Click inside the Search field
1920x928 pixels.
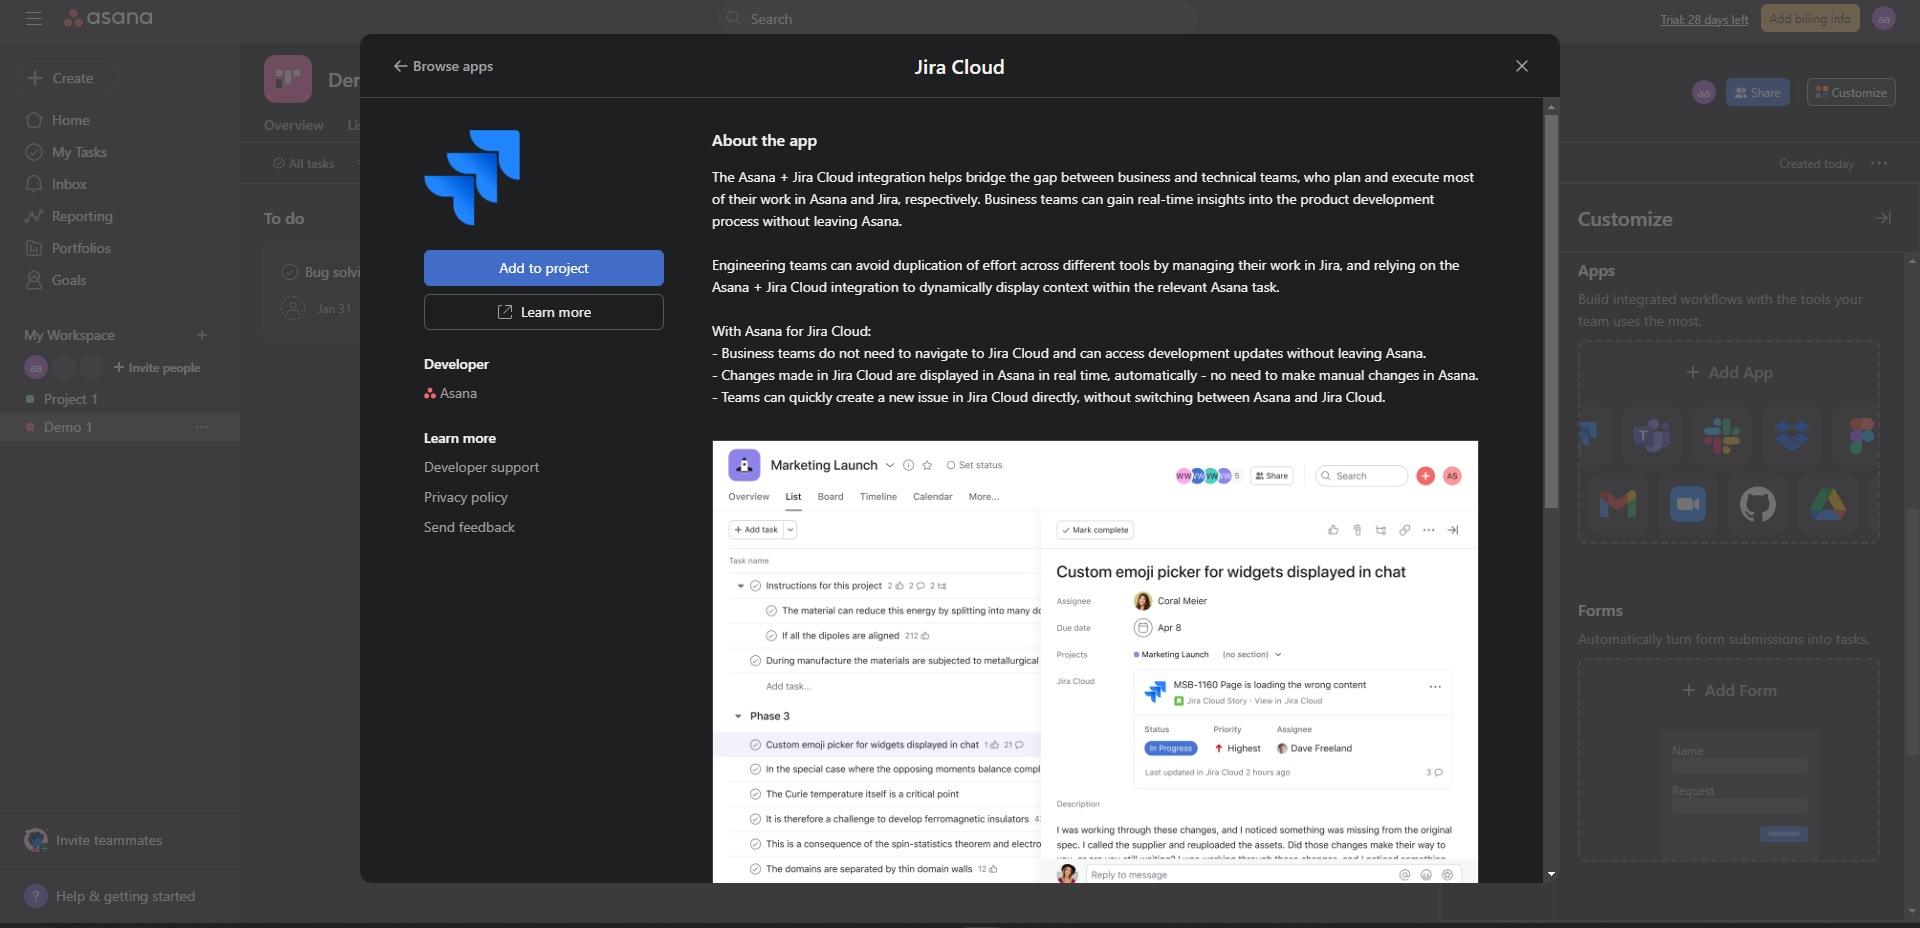coord(958,18)
